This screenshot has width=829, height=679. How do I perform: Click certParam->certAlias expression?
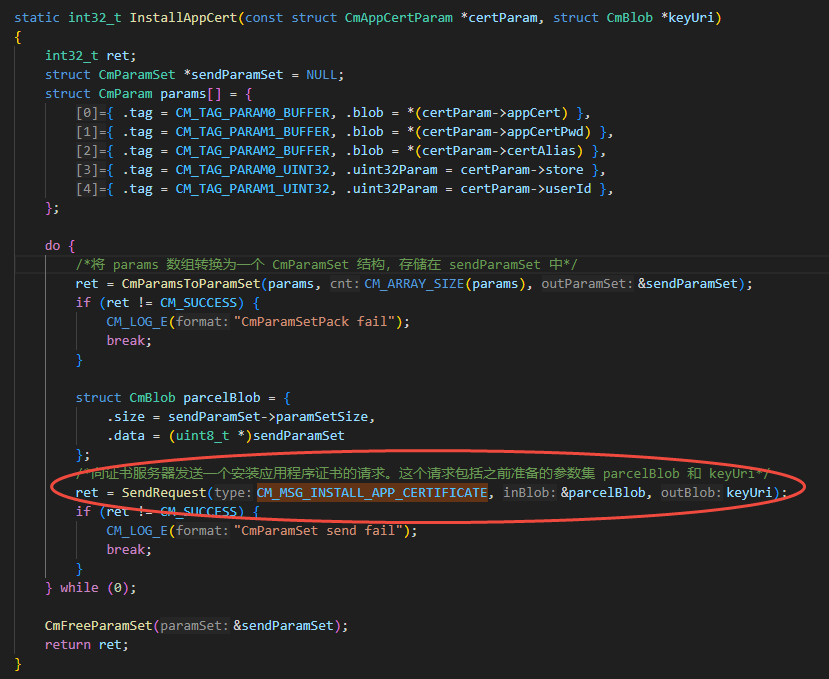tap(499, 151)
